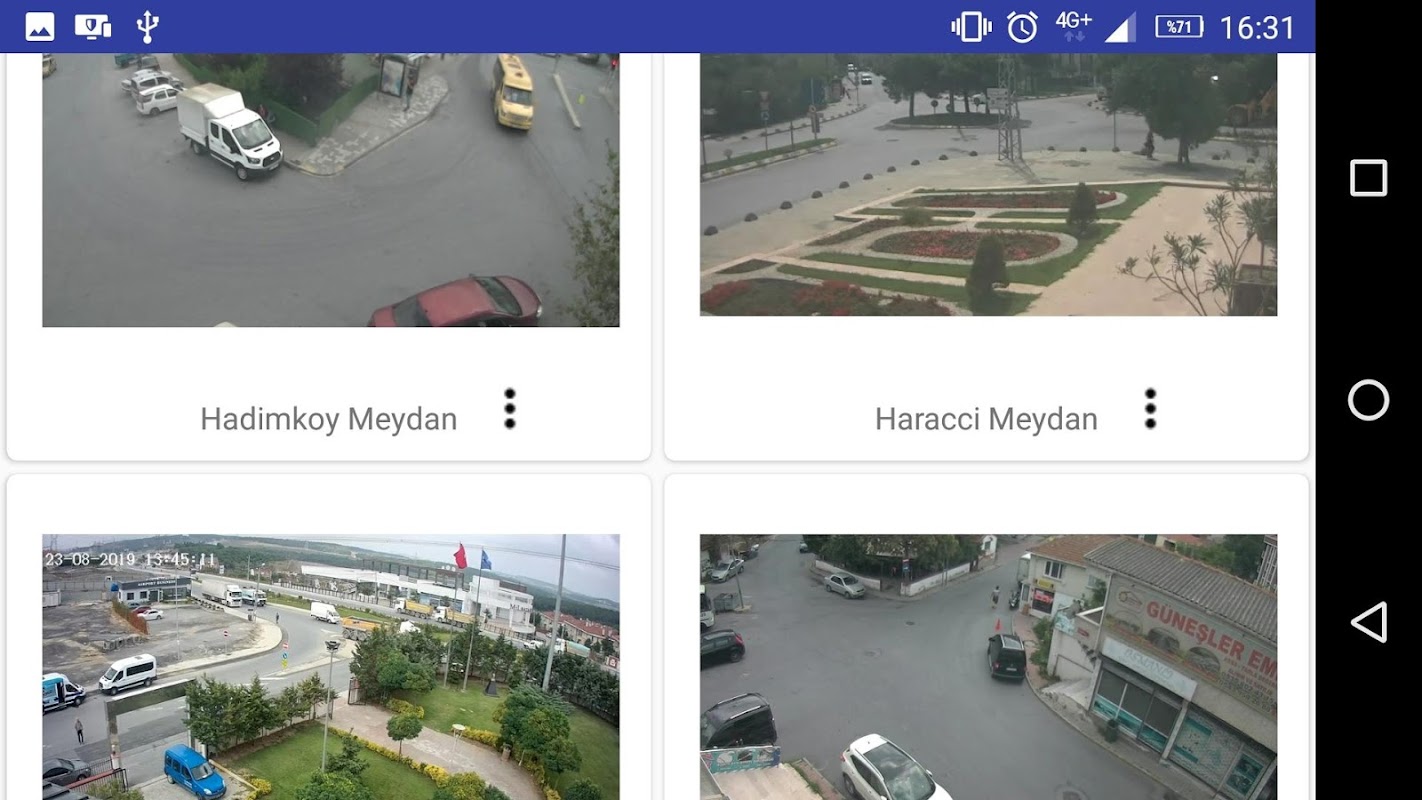The image size is (1422, 800).
Task: View the camera feed showing Güneşler shop
Action: click(988, 667)
